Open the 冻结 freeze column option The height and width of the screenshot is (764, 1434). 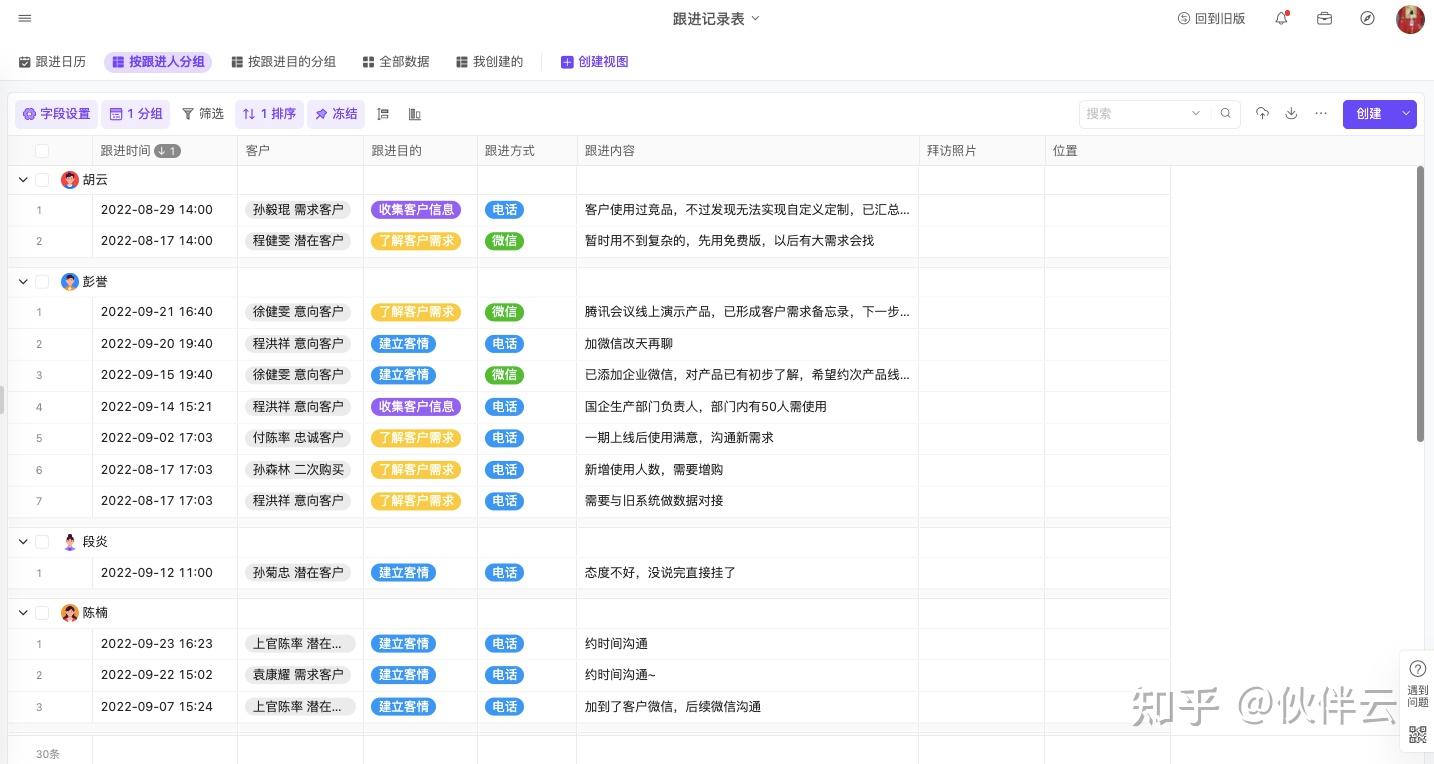coord(336,114)
